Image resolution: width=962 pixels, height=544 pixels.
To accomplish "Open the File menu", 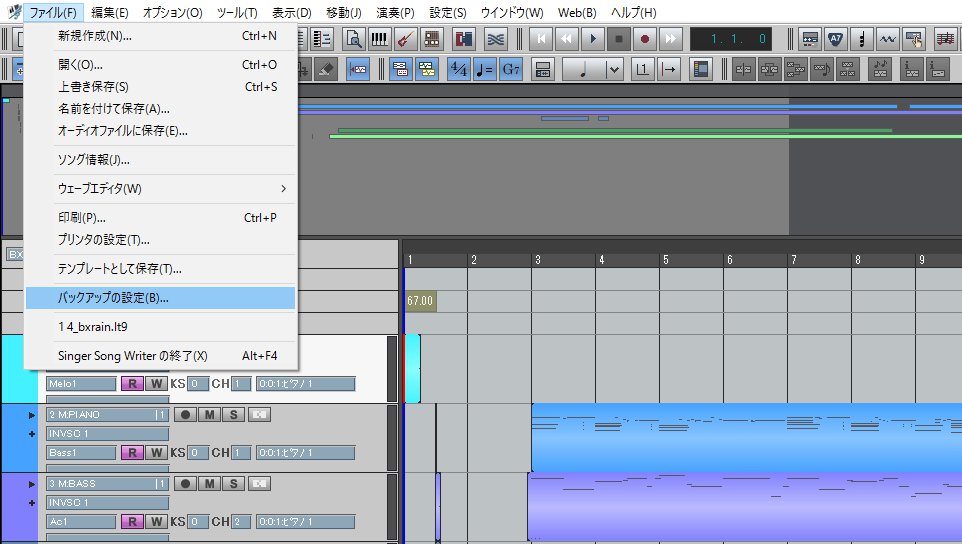I will (x=53, y=12).
